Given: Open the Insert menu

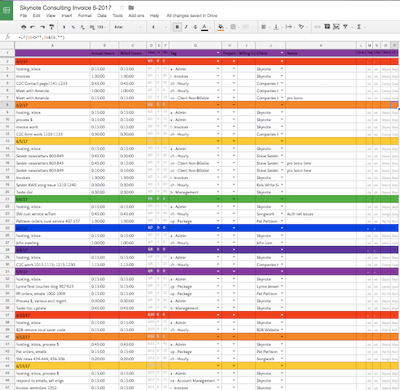Looking at the screenshot, I should pos(67,16).
